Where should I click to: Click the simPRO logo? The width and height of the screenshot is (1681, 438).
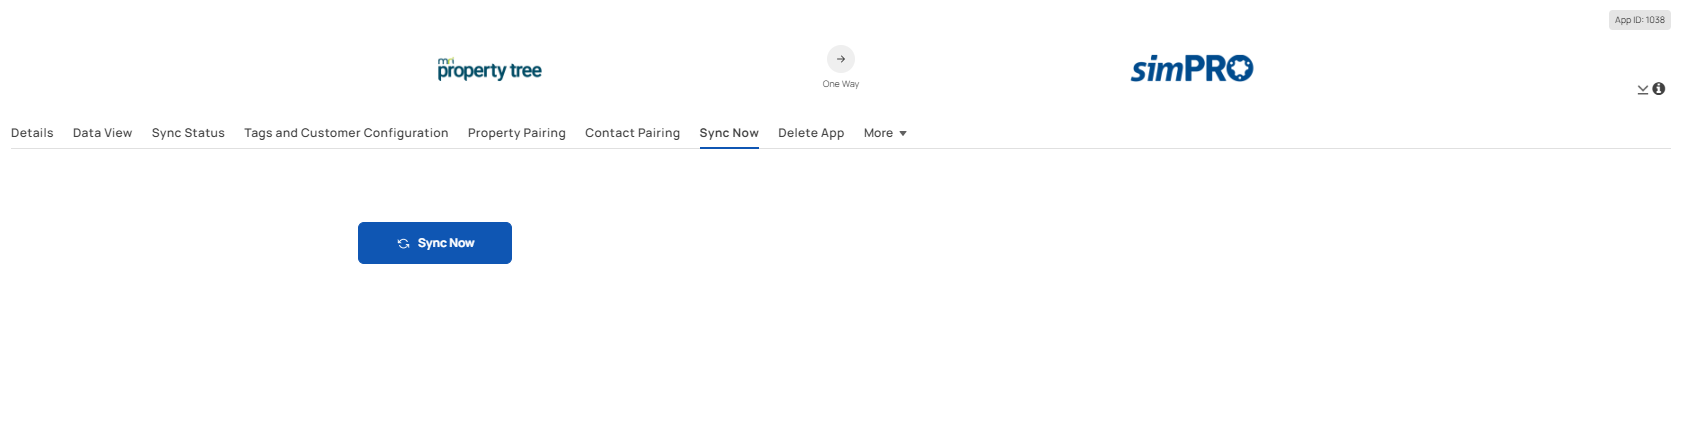[x=1192, y=68]
